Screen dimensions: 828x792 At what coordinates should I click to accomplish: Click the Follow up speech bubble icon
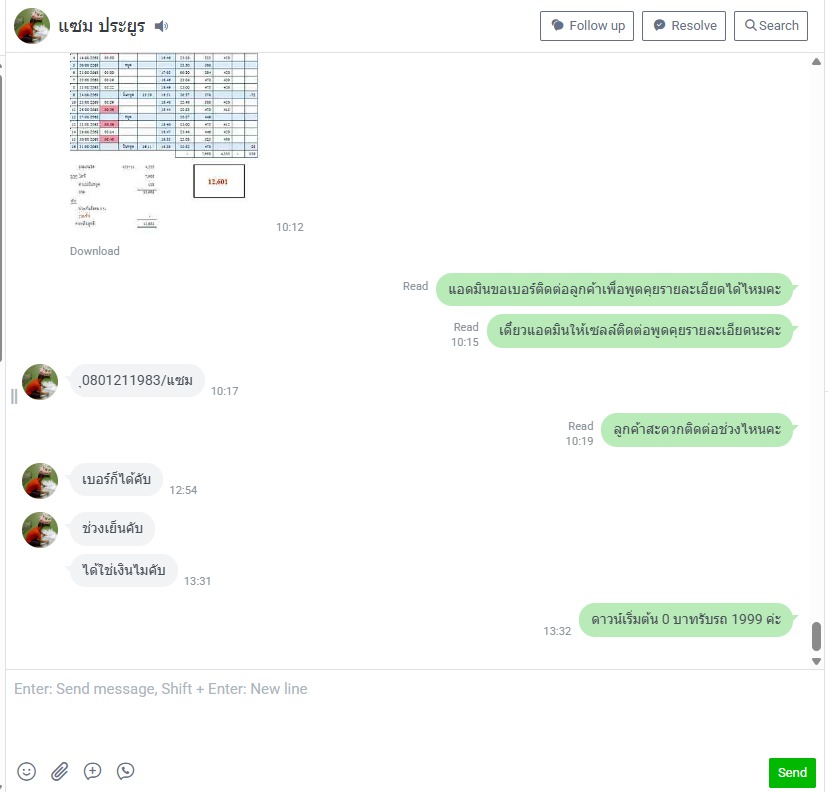[x=558, y=25]
